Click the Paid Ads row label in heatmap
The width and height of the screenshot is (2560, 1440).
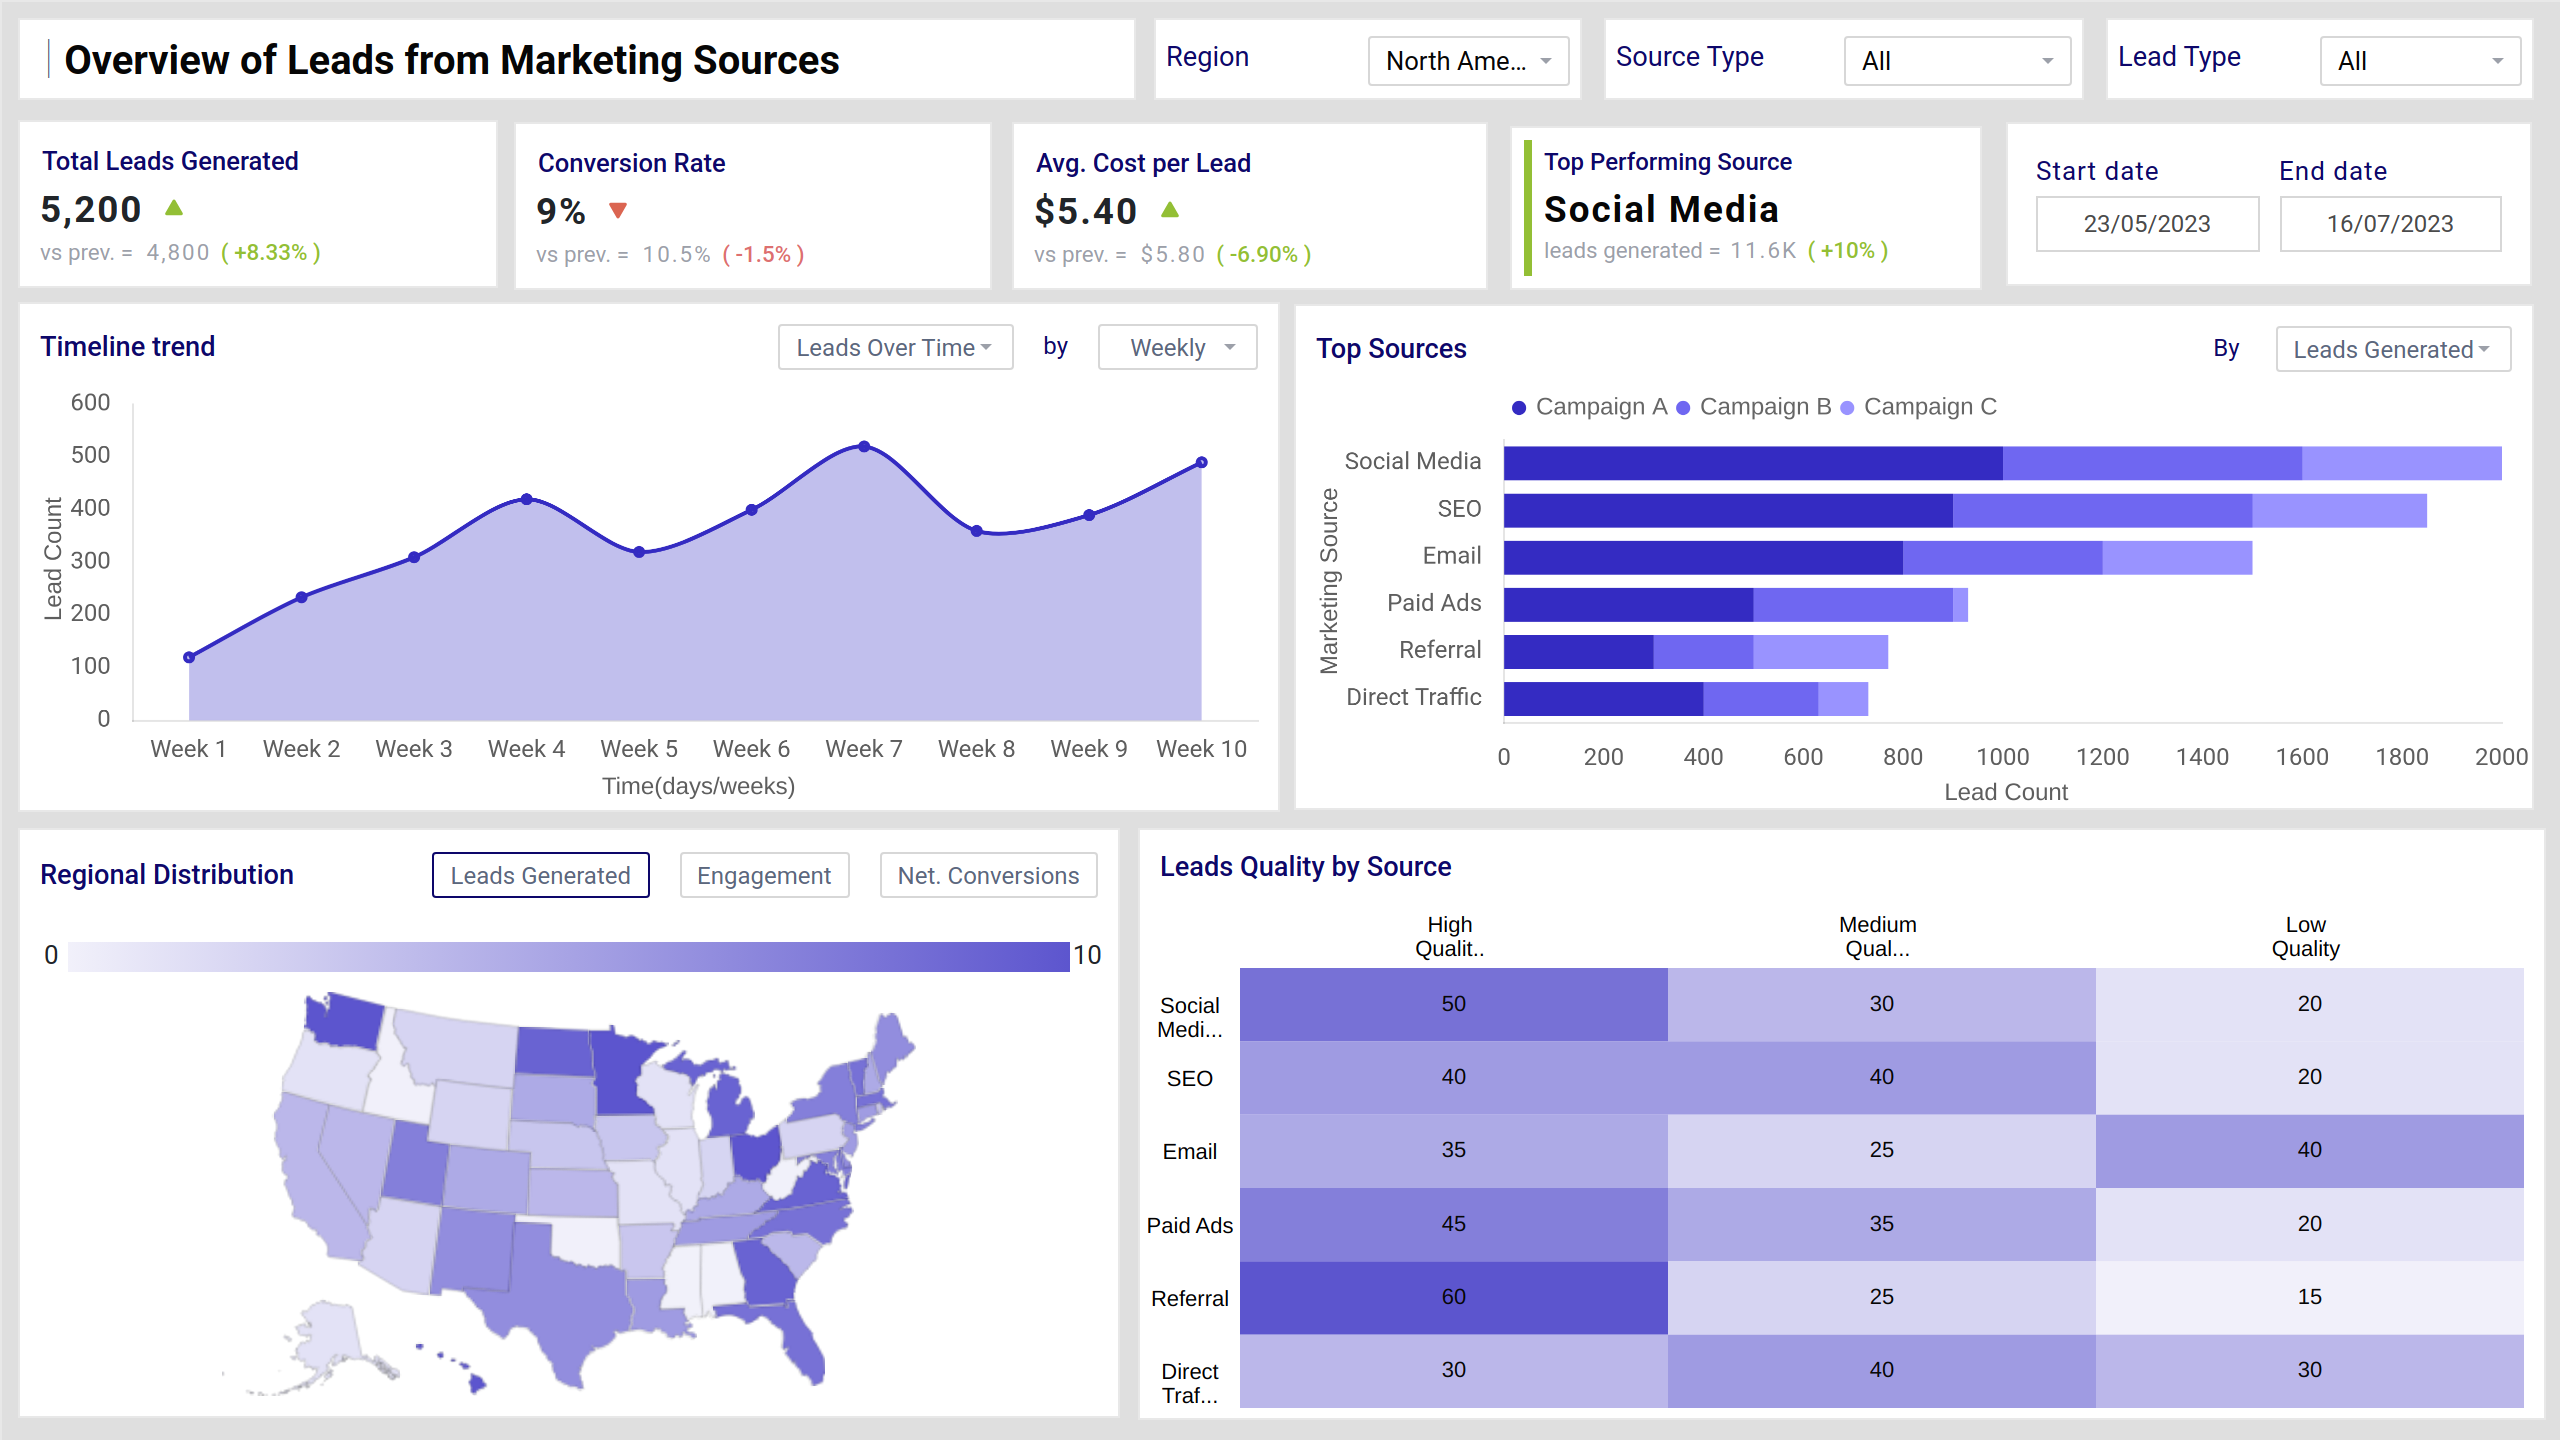click(x=1190, y=1225)
